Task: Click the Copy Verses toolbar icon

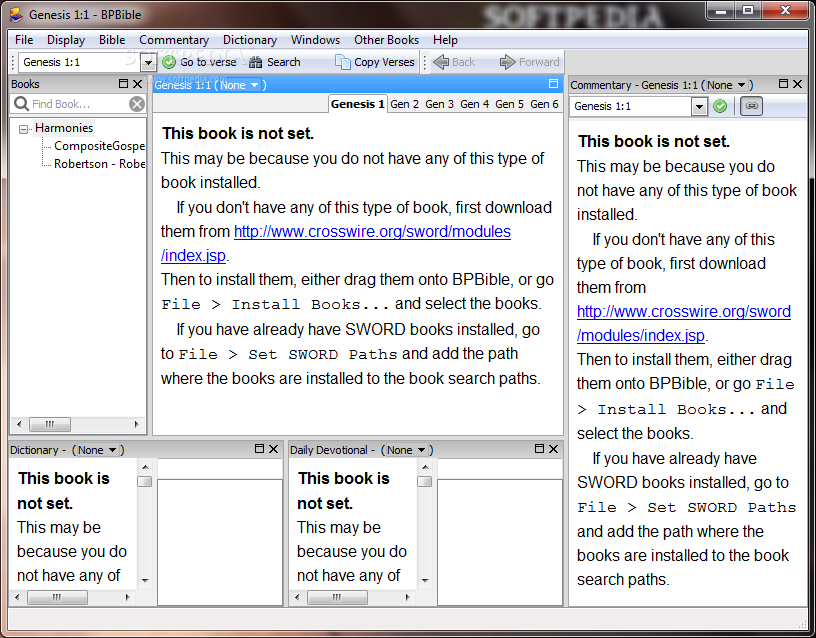Action: coord(342,62)
